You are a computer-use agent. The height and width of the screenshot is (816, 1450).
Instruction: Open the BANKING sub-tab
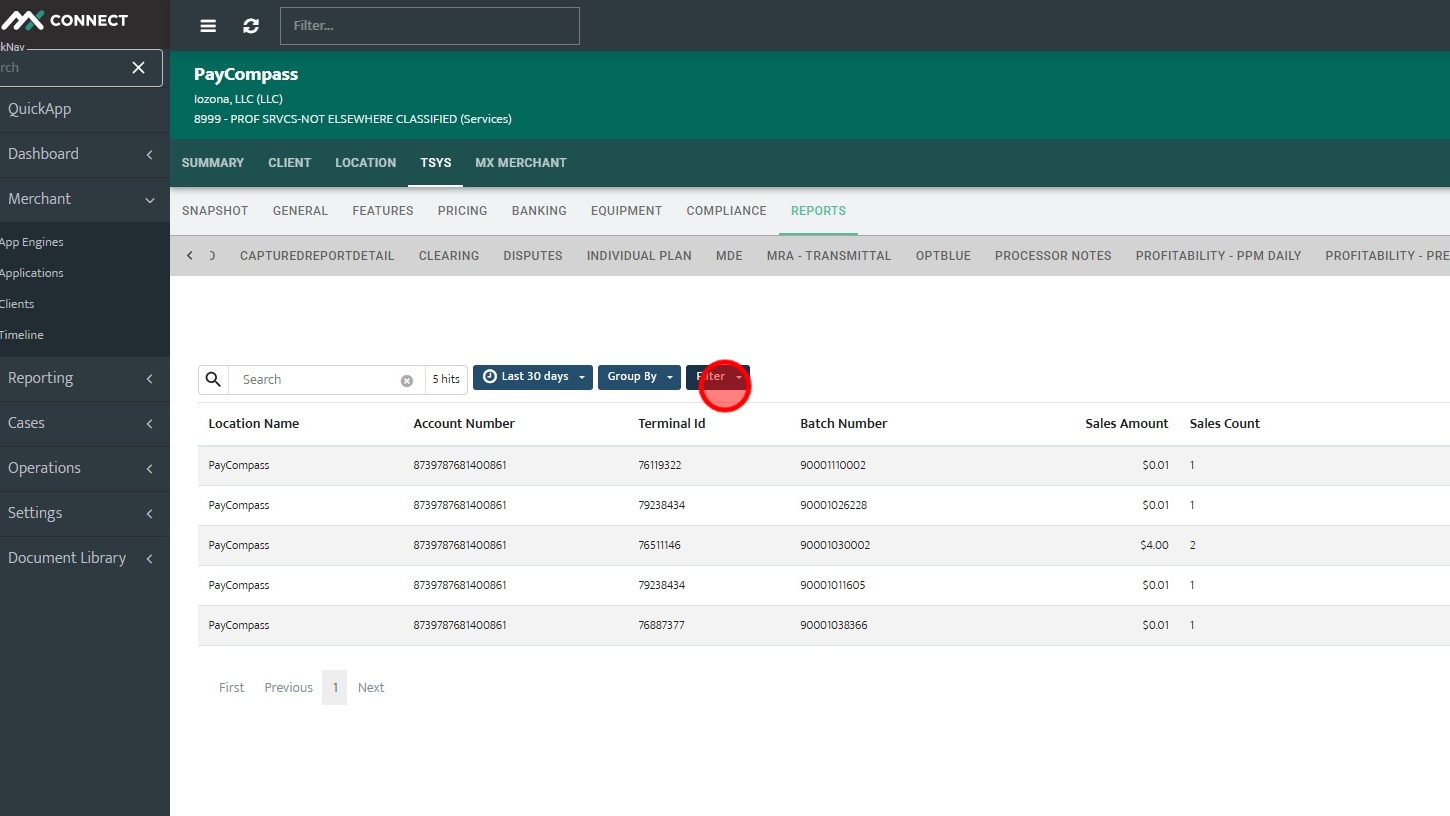click(539, 211)
